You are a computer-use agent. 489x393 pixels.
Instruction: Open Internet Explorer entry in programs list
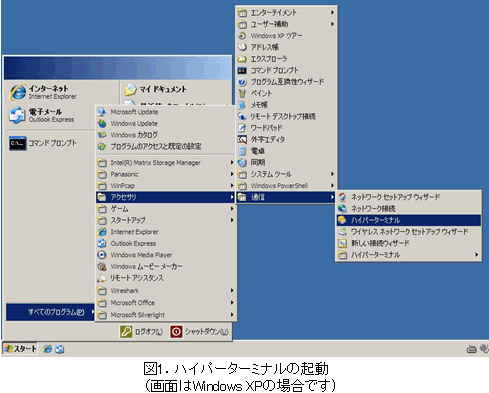coord(166,232)
